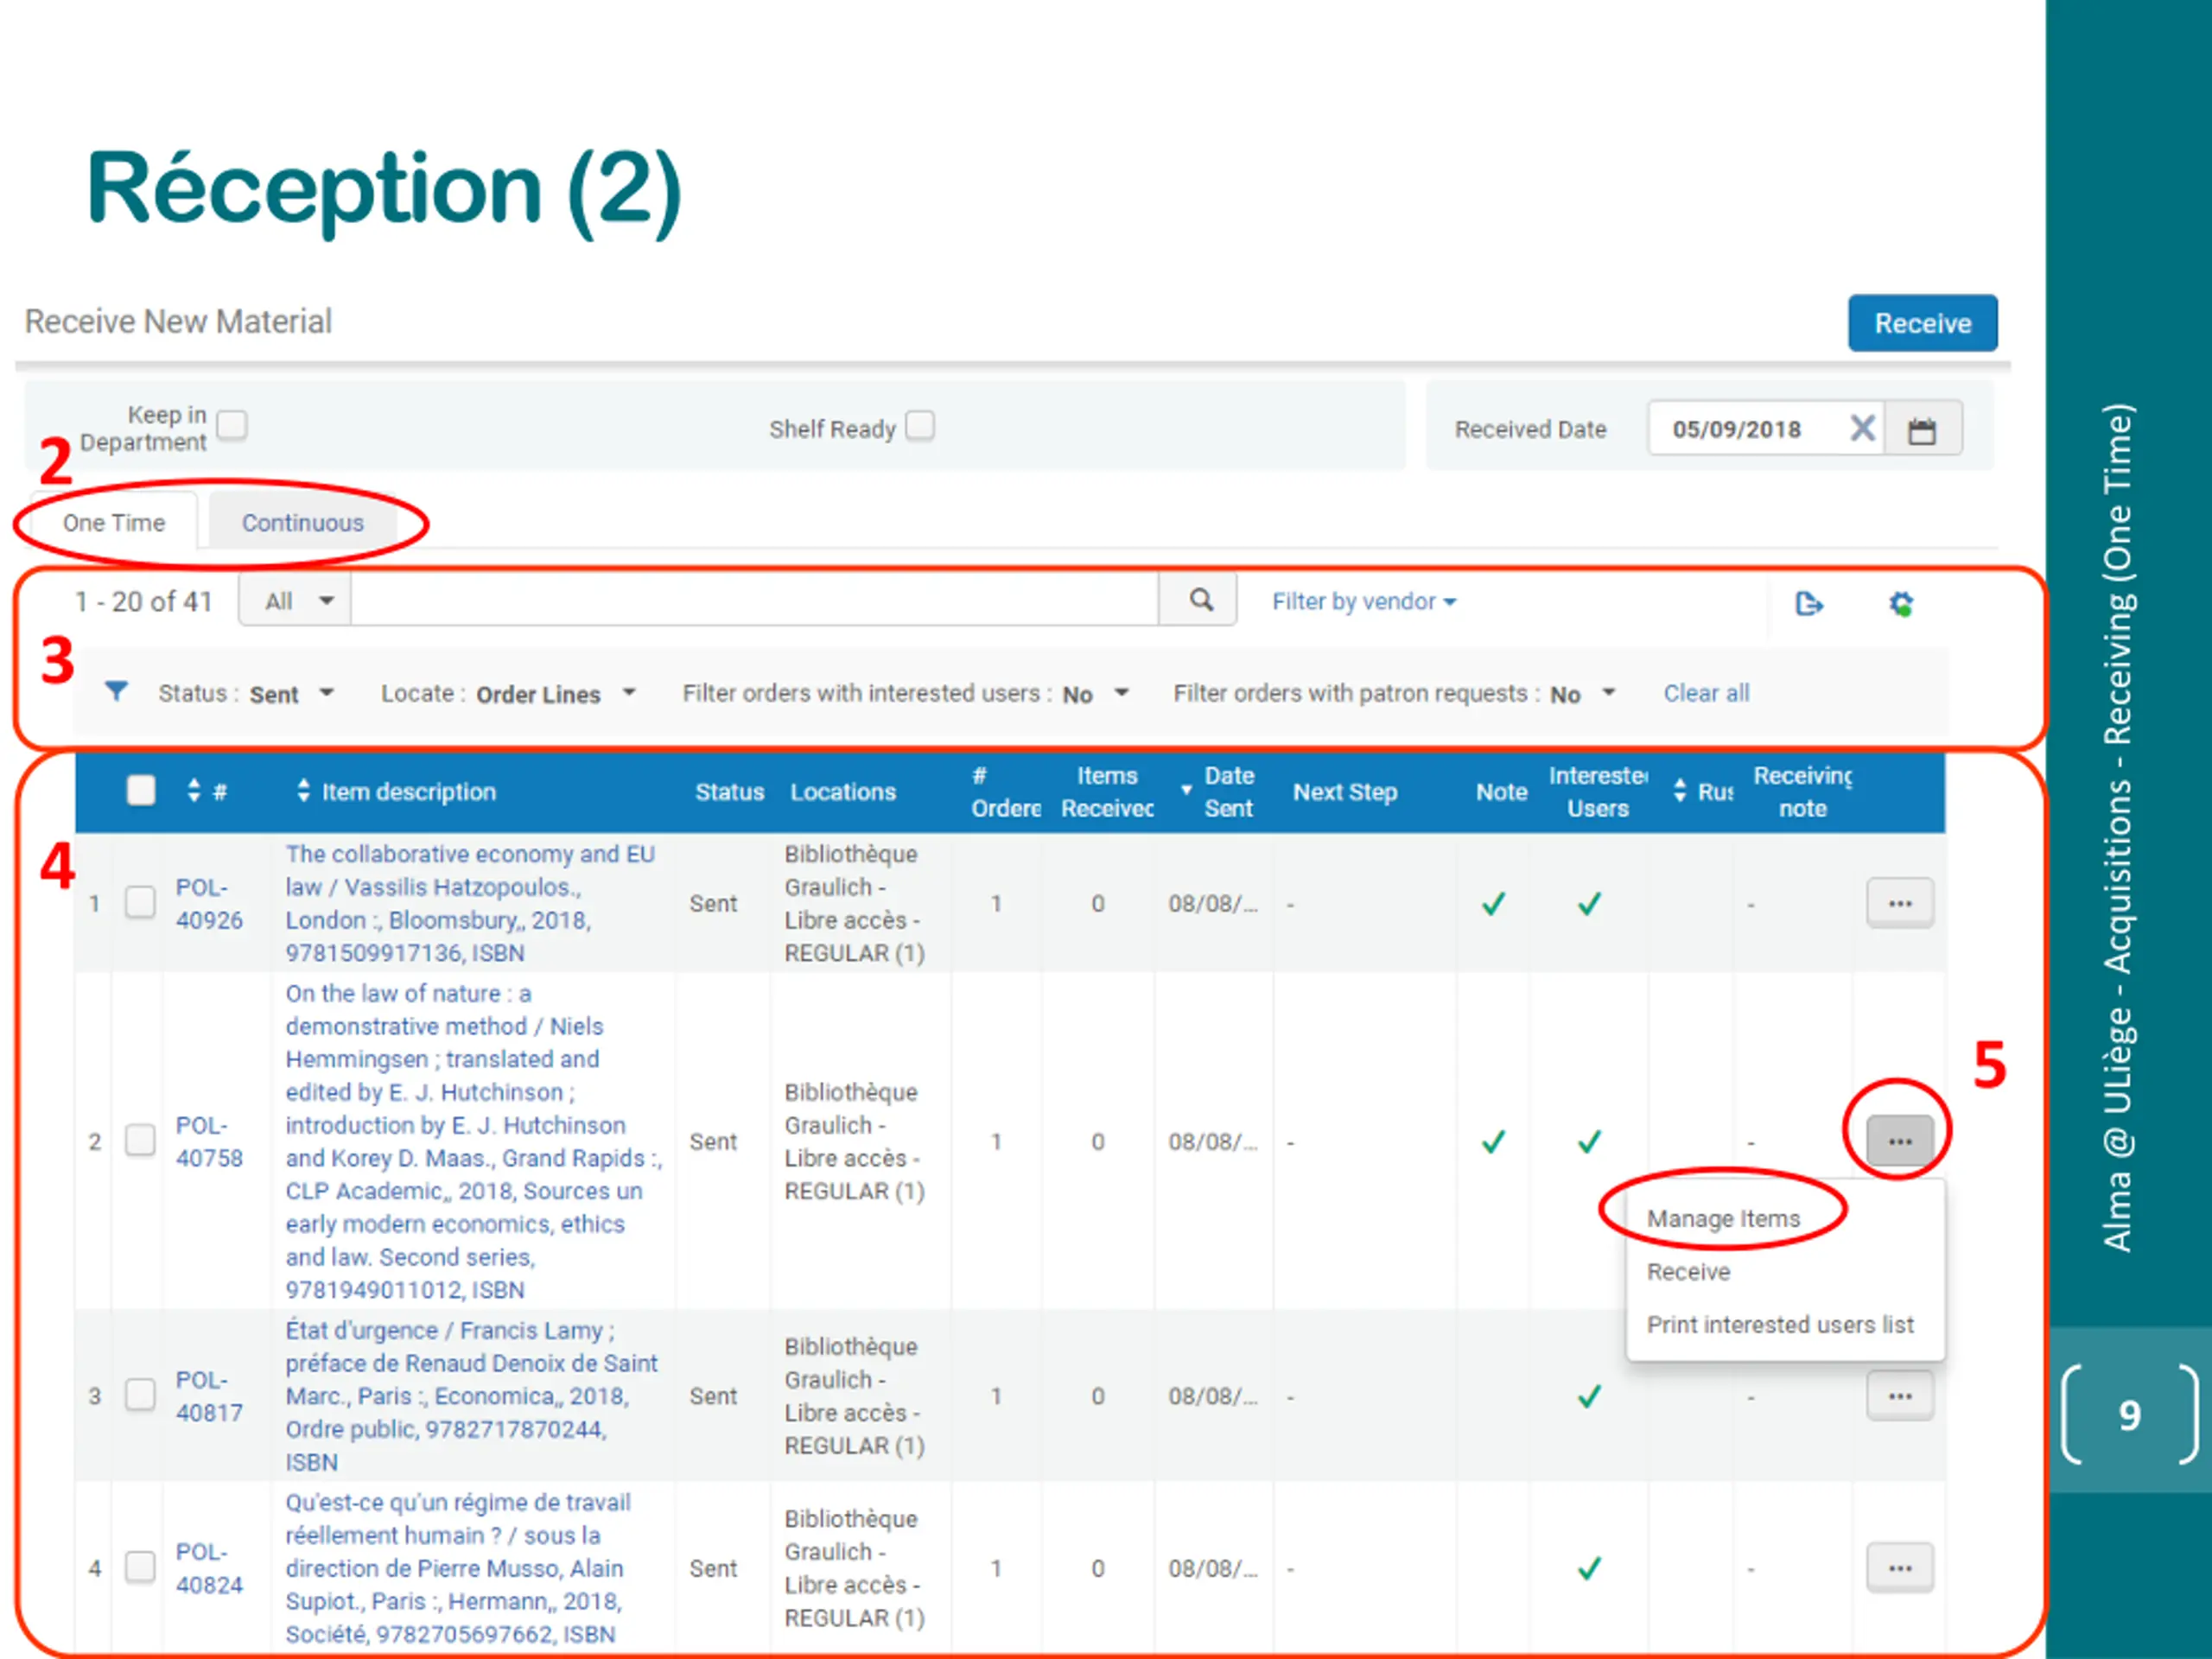Click the export list icon
This screenshot has height=1659, width=2212.
[1808, 603]
